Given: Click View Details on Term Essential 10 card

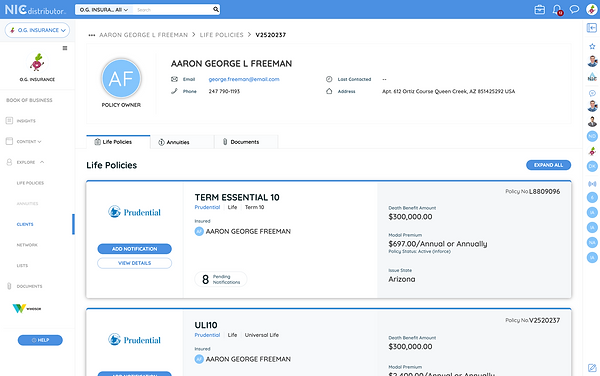Looking at the screenshot, I should [x=134, y=263].
